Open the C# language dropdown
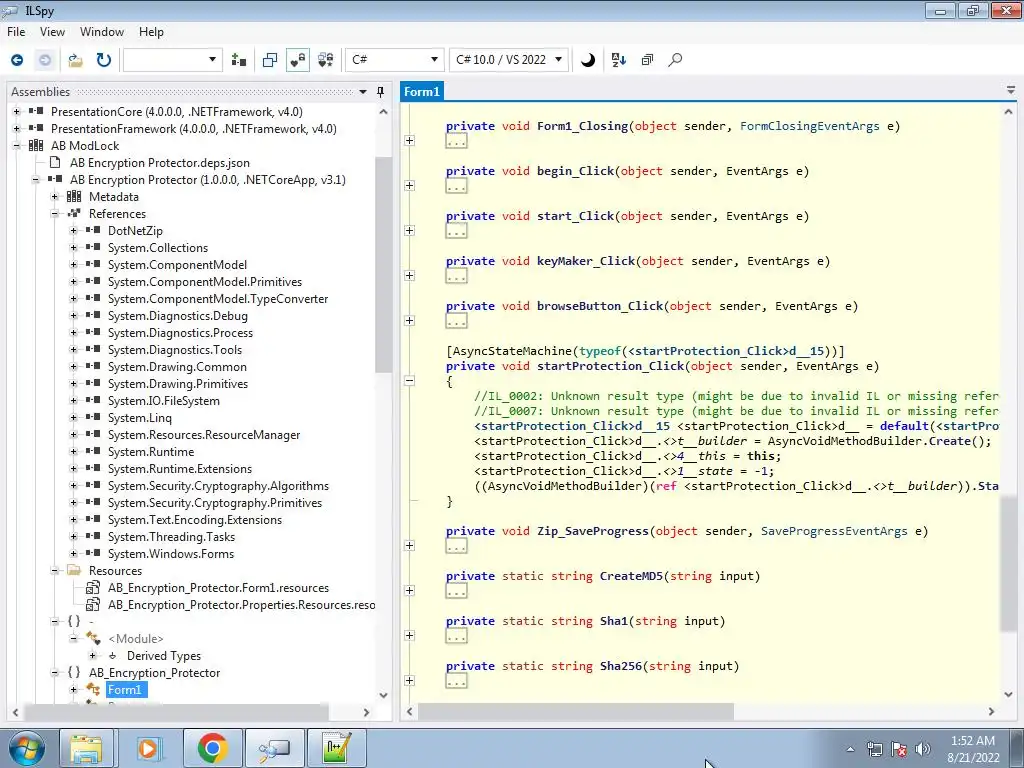This screenshot has width=1024, height=768. (394, 60)
